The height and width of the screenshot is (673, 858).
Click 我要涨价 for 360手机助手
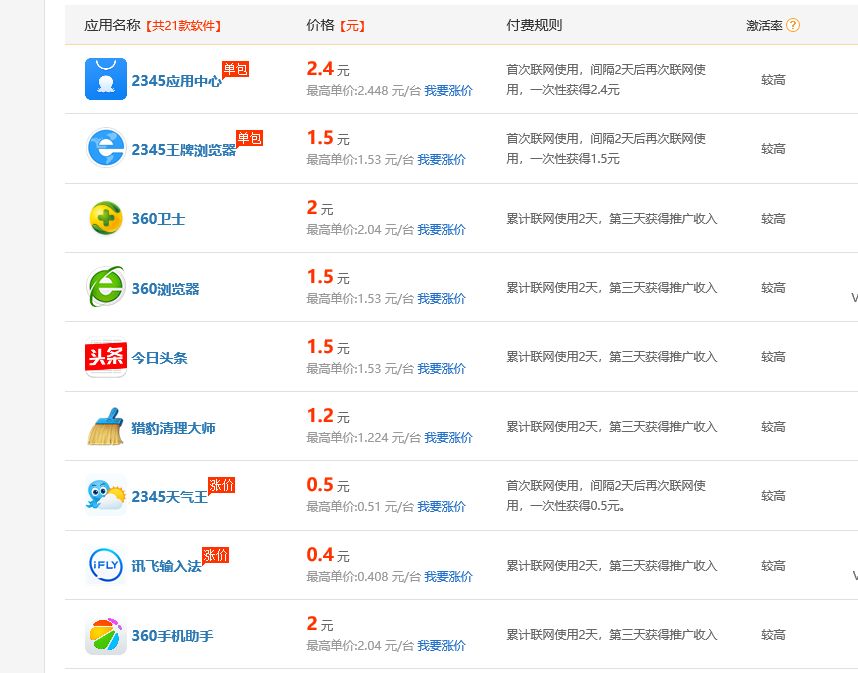point(441,646)
